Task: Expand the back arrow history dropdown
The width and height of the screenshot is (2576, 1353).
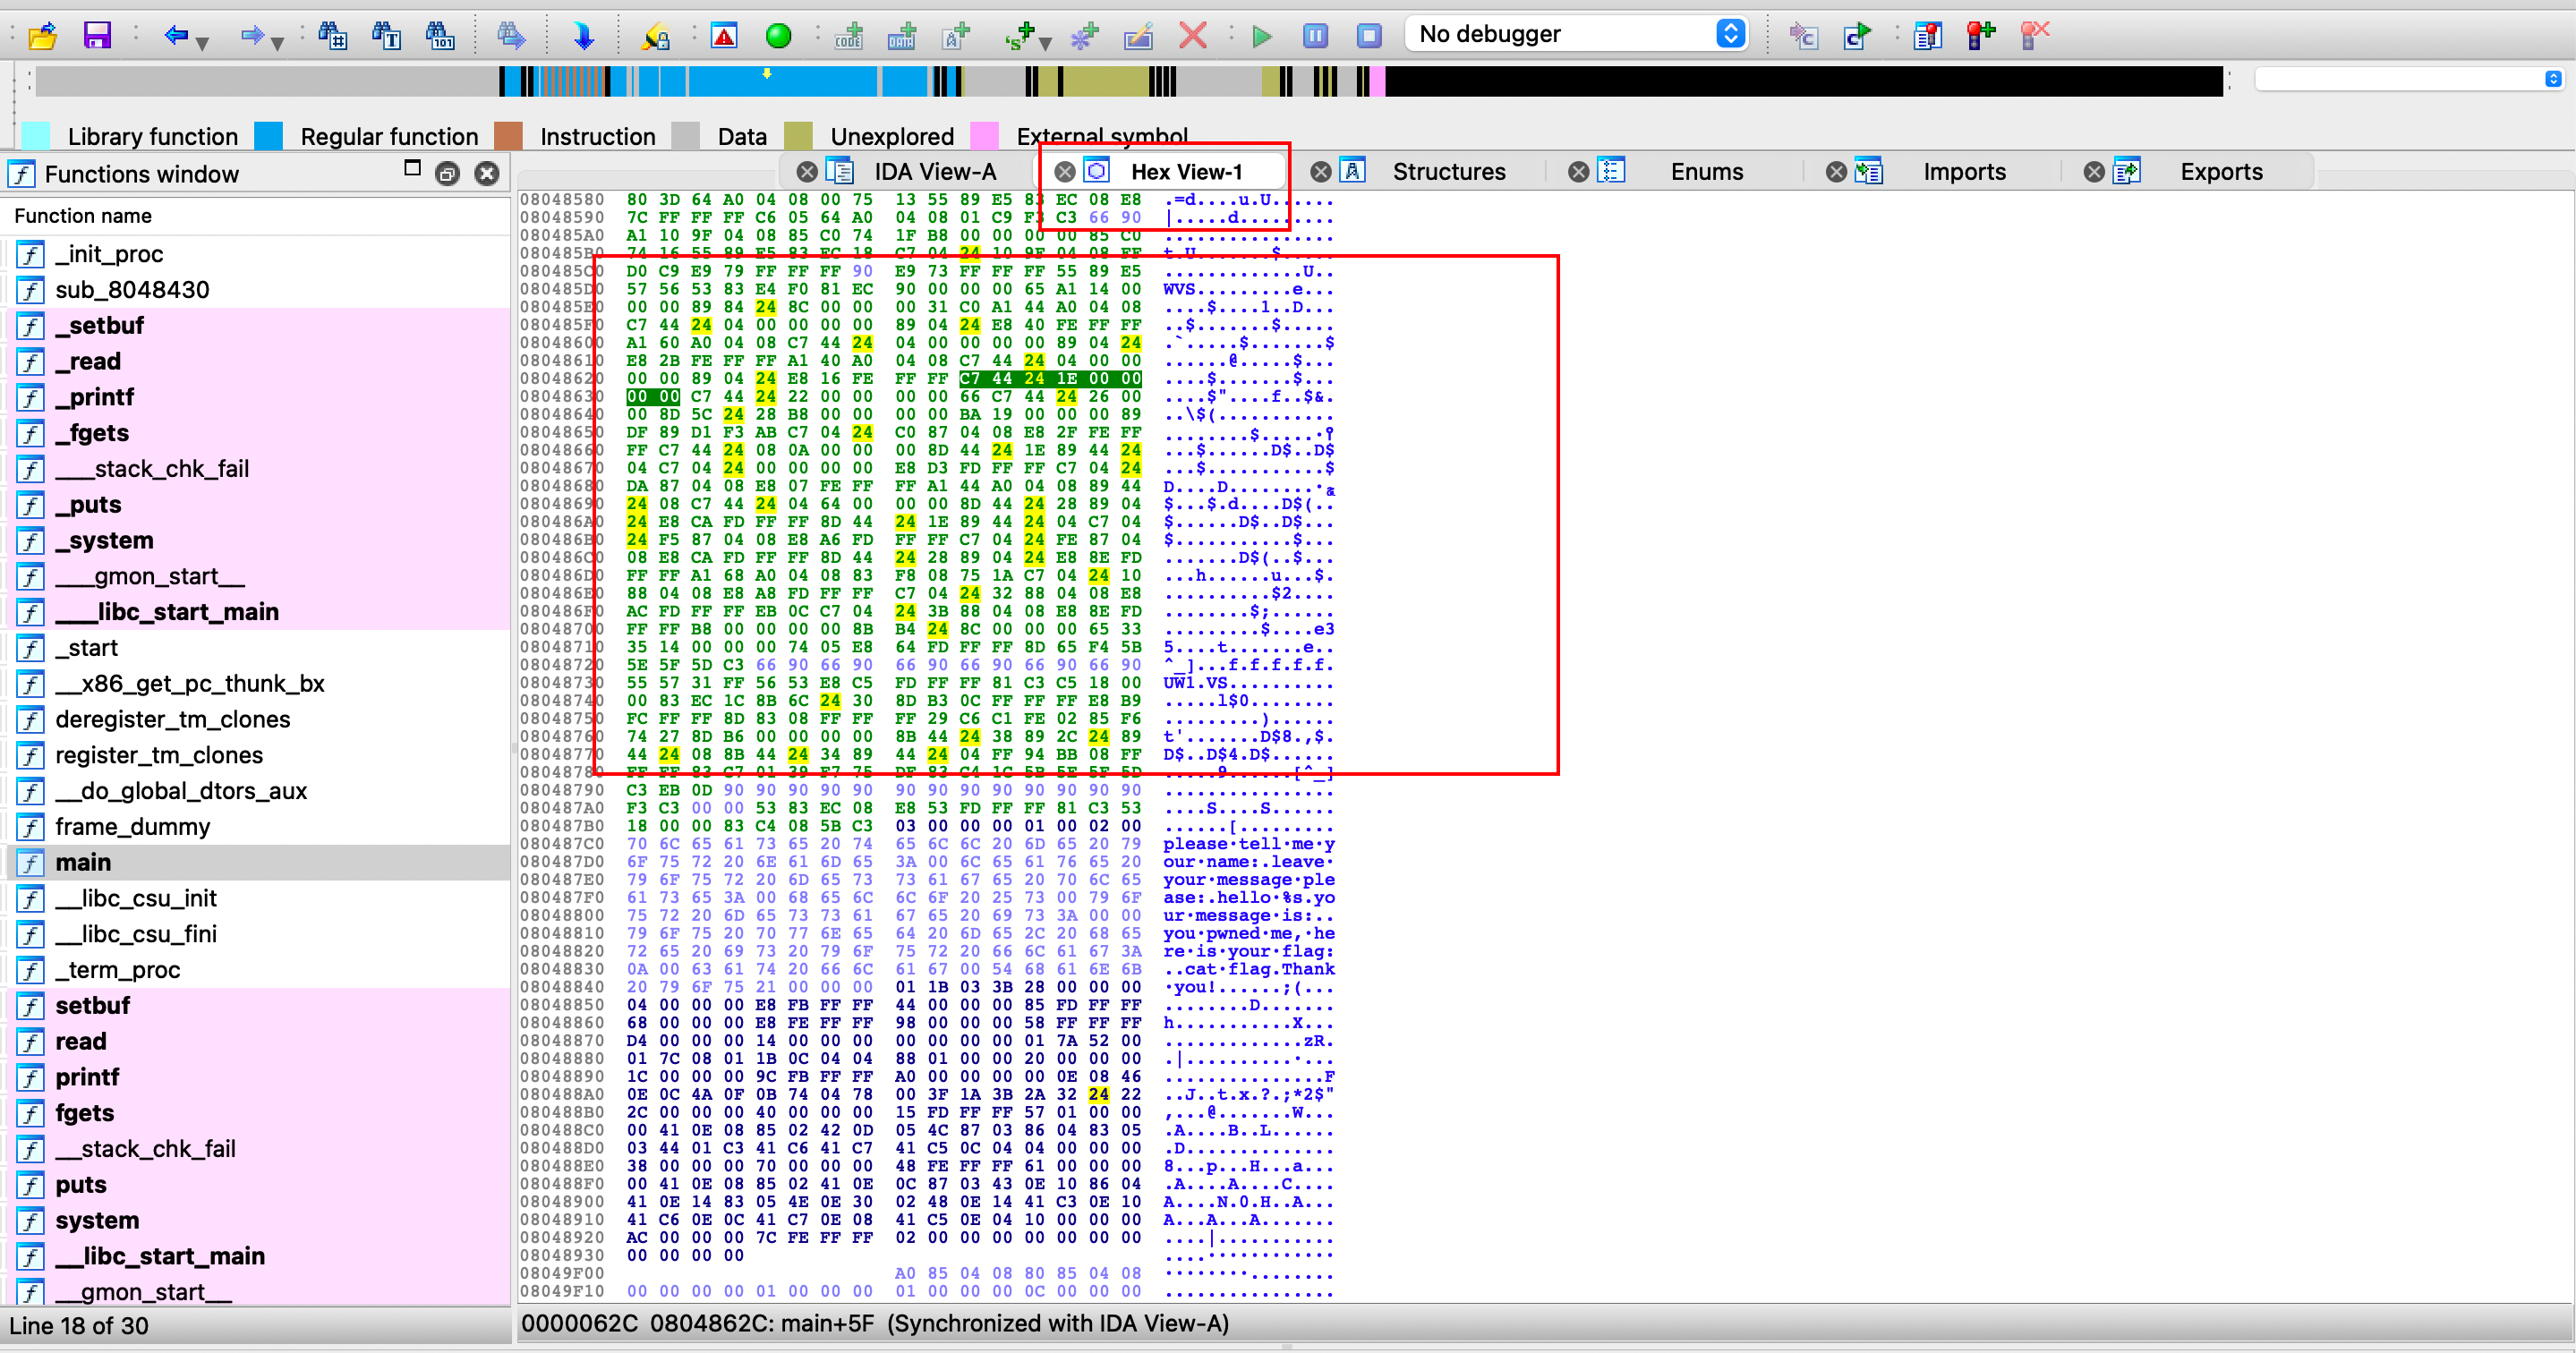Action: point(203,43)
